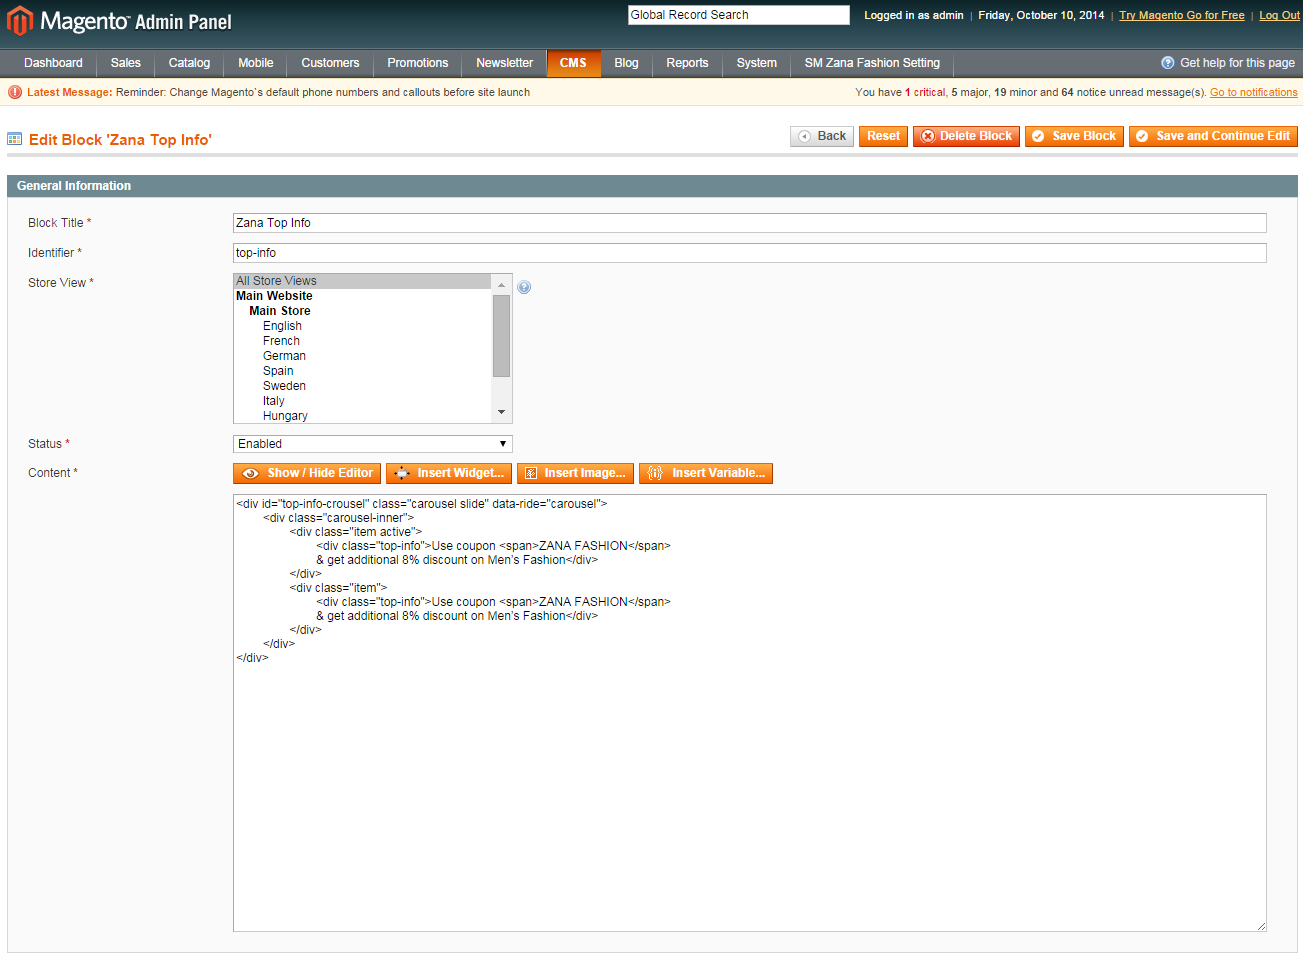Click the help question-mark icon beside Store View
Screen dimensions: 1303x958
click(524, 287)
